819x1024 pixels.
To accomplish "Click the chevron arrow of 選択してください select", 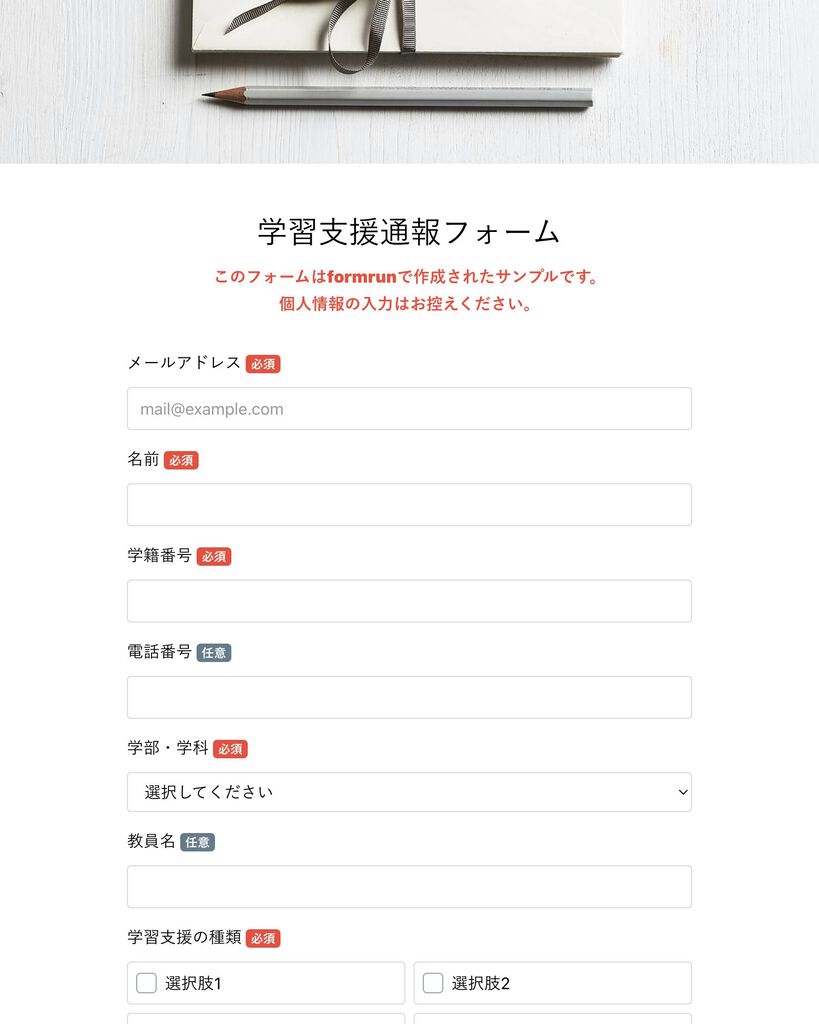I will point(682,792).
